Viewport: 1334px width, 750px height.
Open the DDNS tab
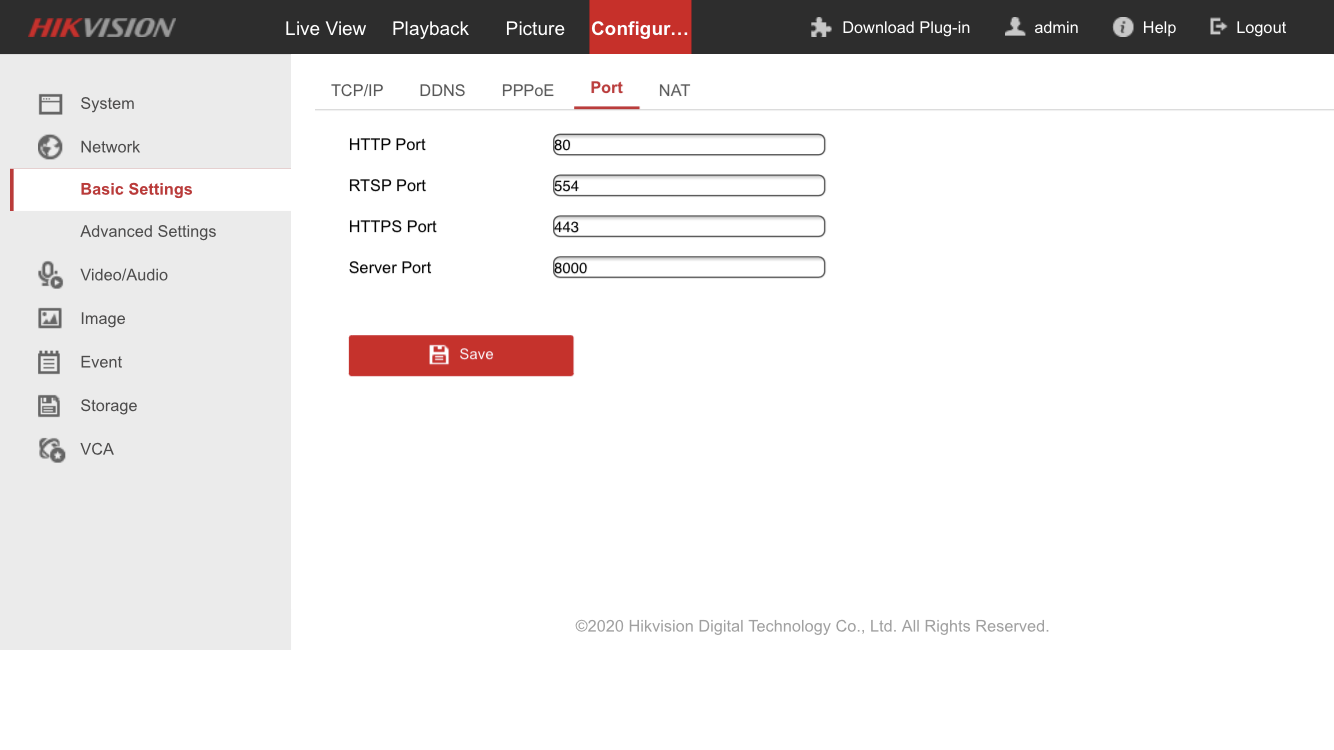click(442, 90)
